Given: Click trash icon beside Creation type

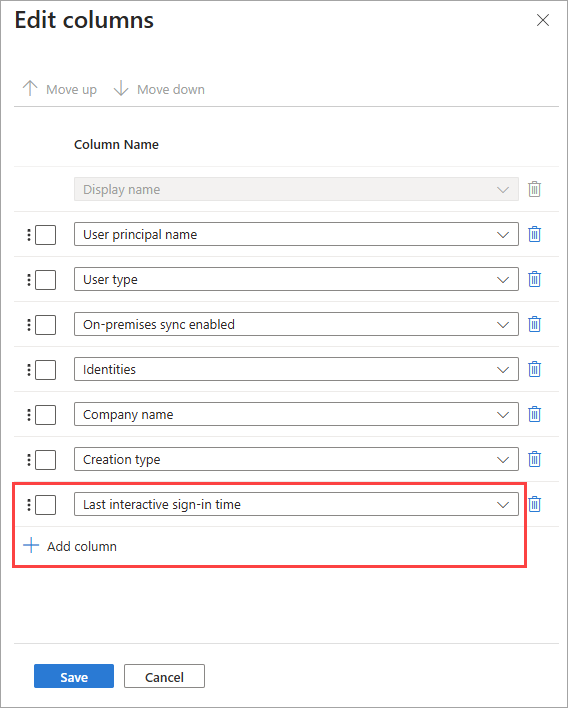Looking at the screenshot, I should (534, 459).
